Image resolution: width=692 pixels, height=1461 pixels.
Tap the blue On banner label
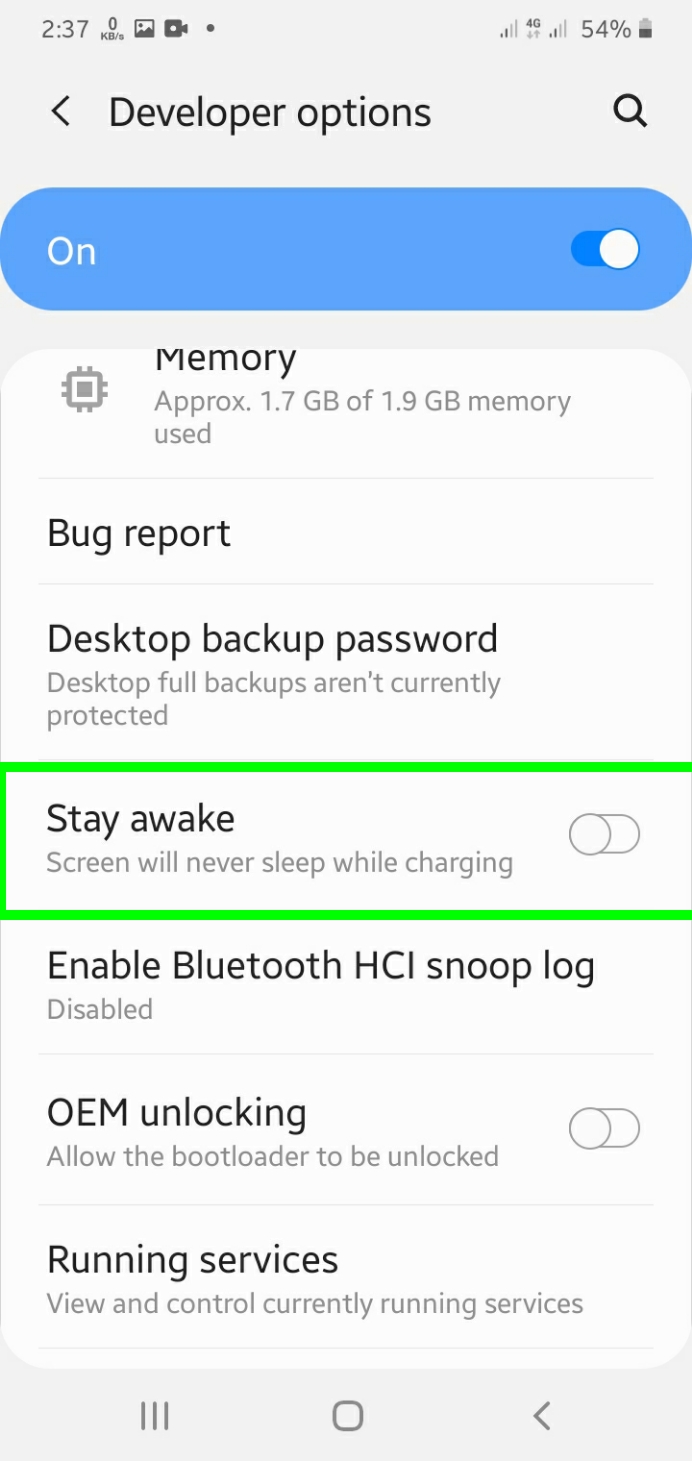click(72, 251)
